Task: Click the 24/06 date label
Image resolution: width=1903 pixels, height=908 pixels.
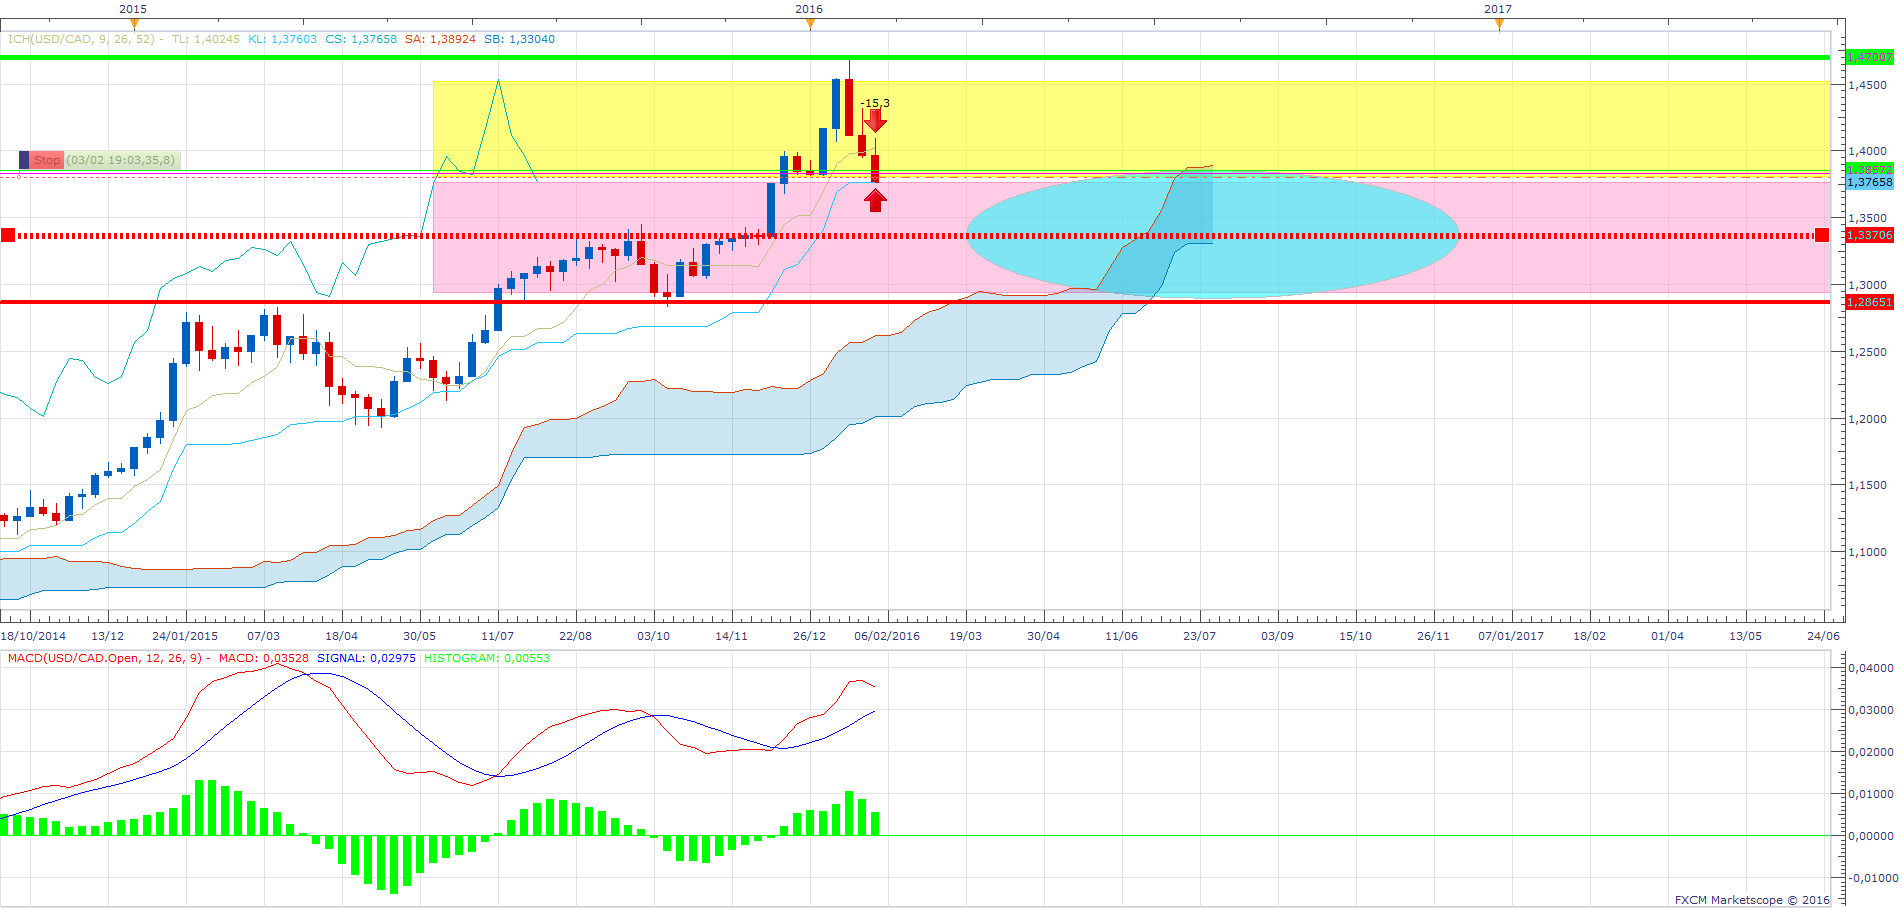Action: (1823, 636)
